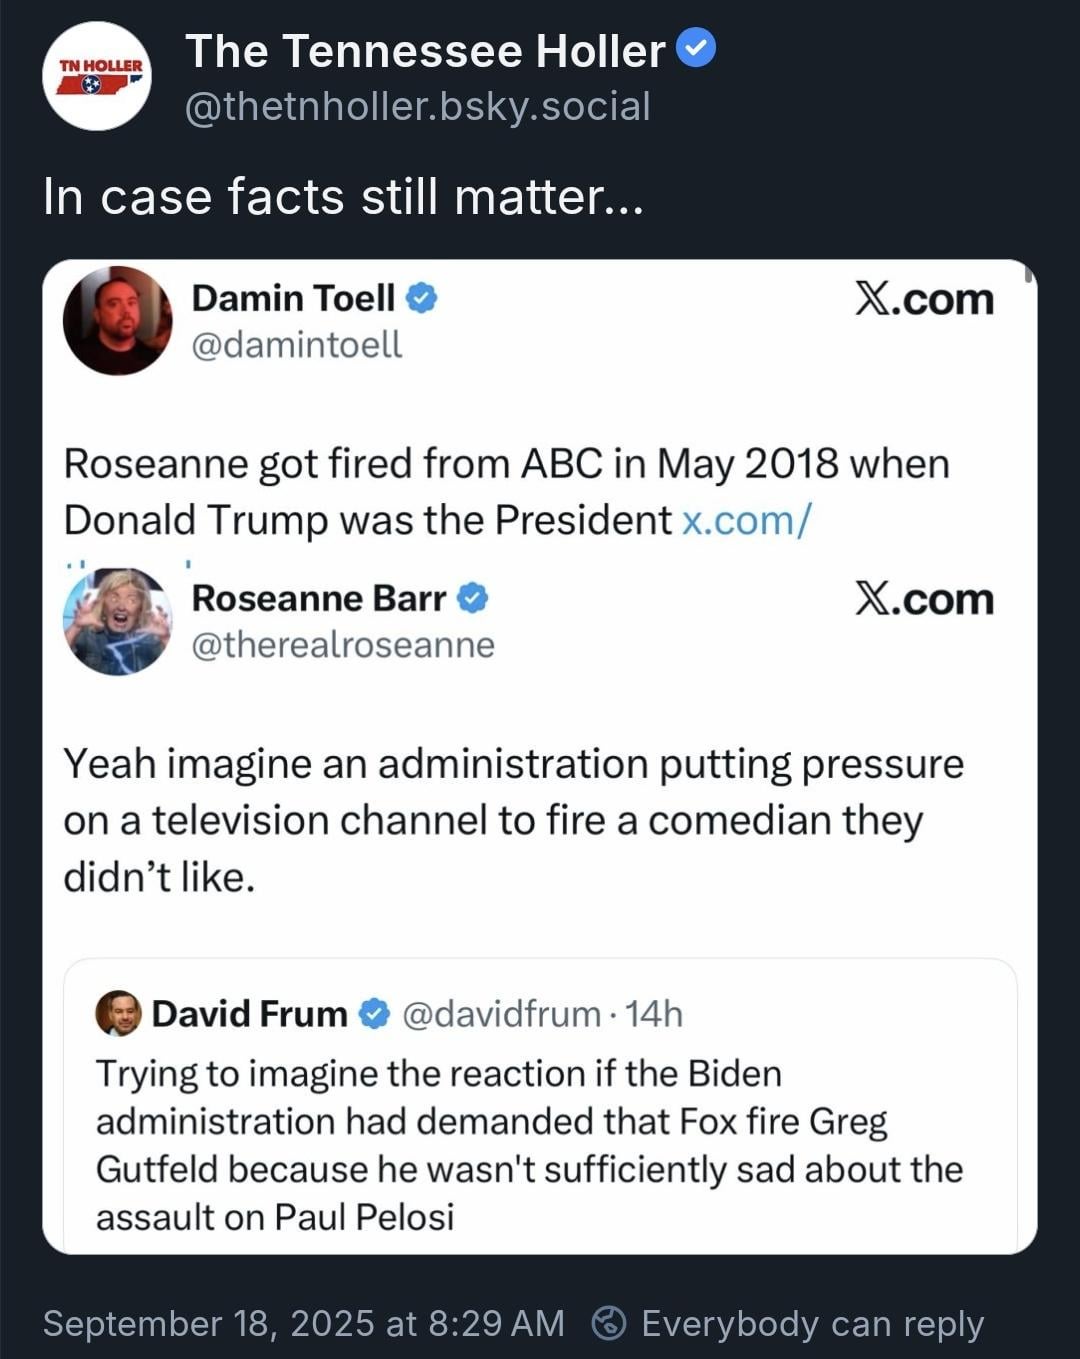The height and width of the screenshot is (1359, 1080).
Task: Click the reply-settings globe icon
Action: point(609,1323)
